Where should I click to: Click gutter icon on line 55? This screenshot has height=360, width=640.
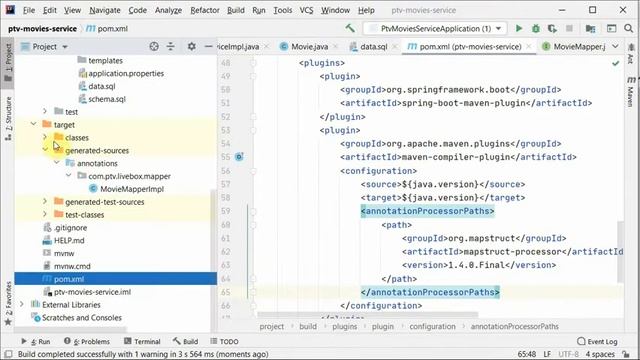coord(239,157)
